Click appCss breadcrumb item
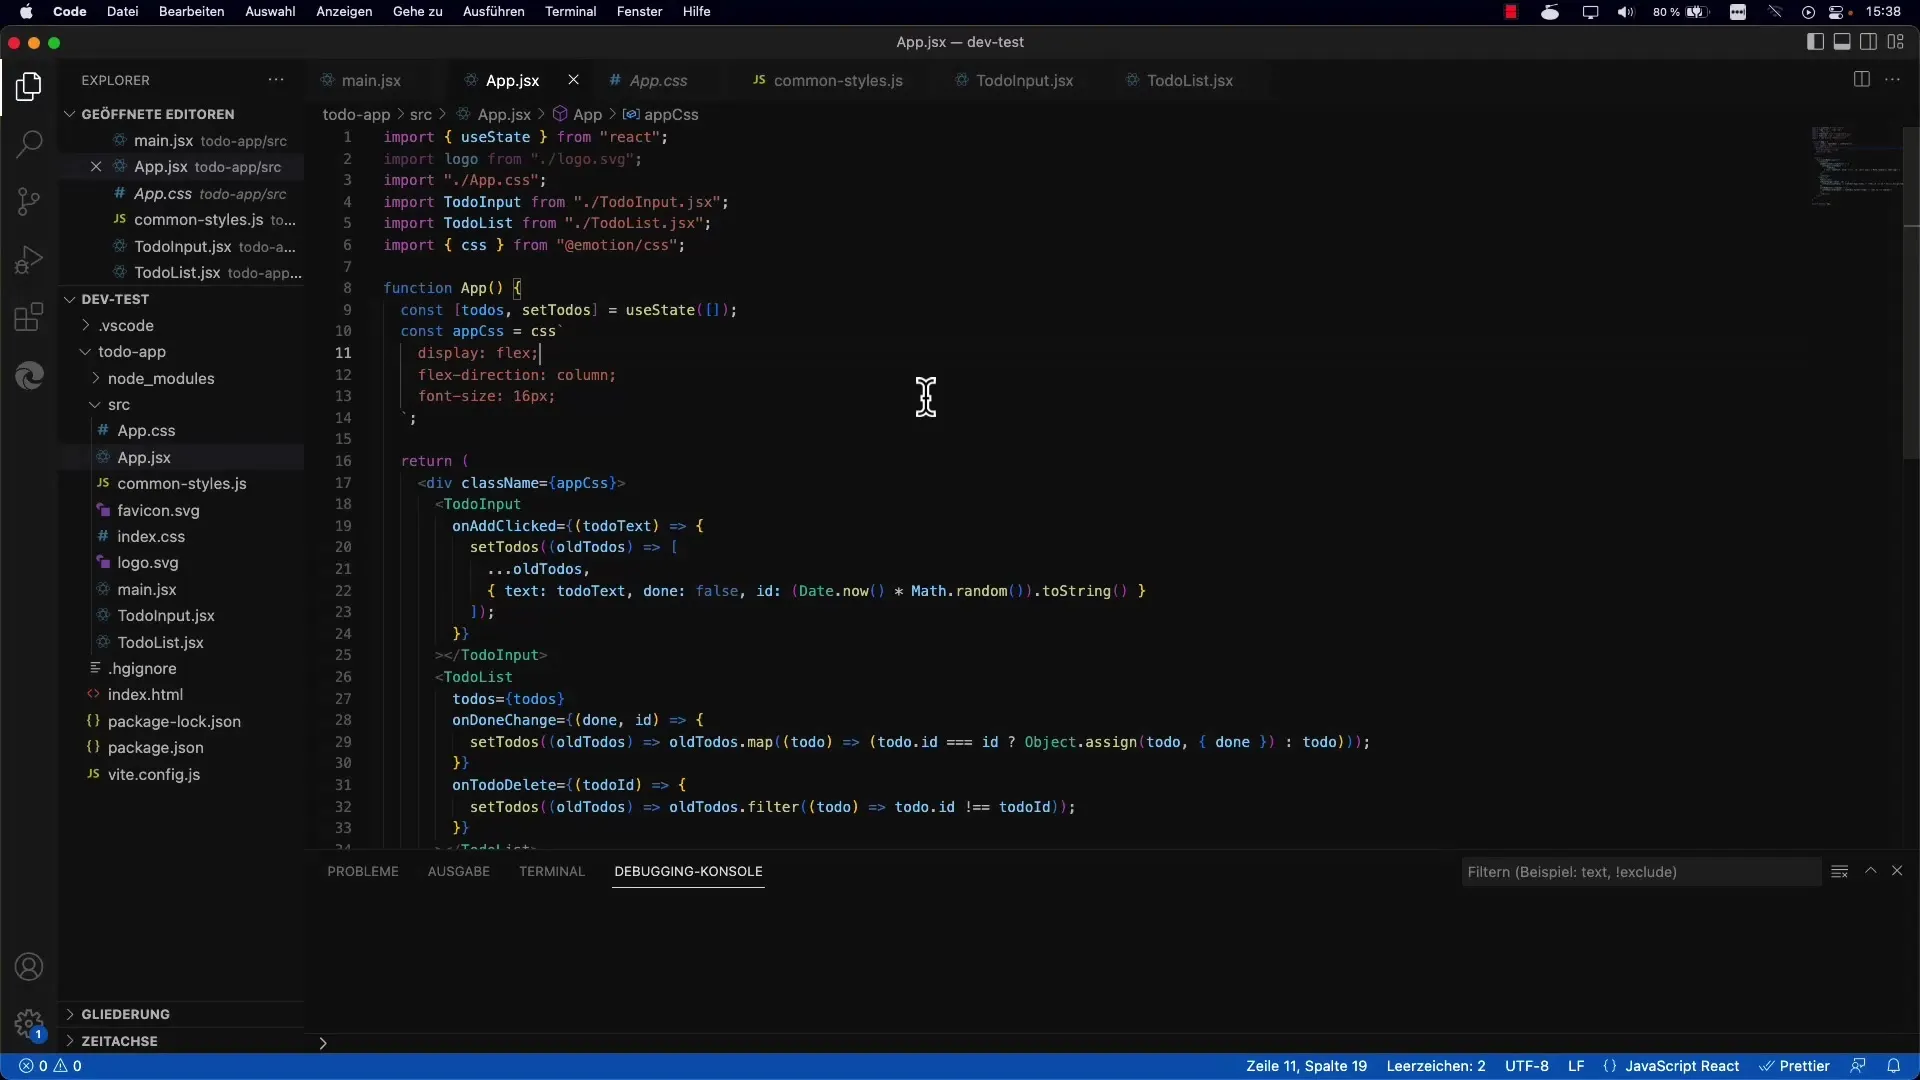Viewport: 1920px width, 1080px height. (x=661, y=114)
